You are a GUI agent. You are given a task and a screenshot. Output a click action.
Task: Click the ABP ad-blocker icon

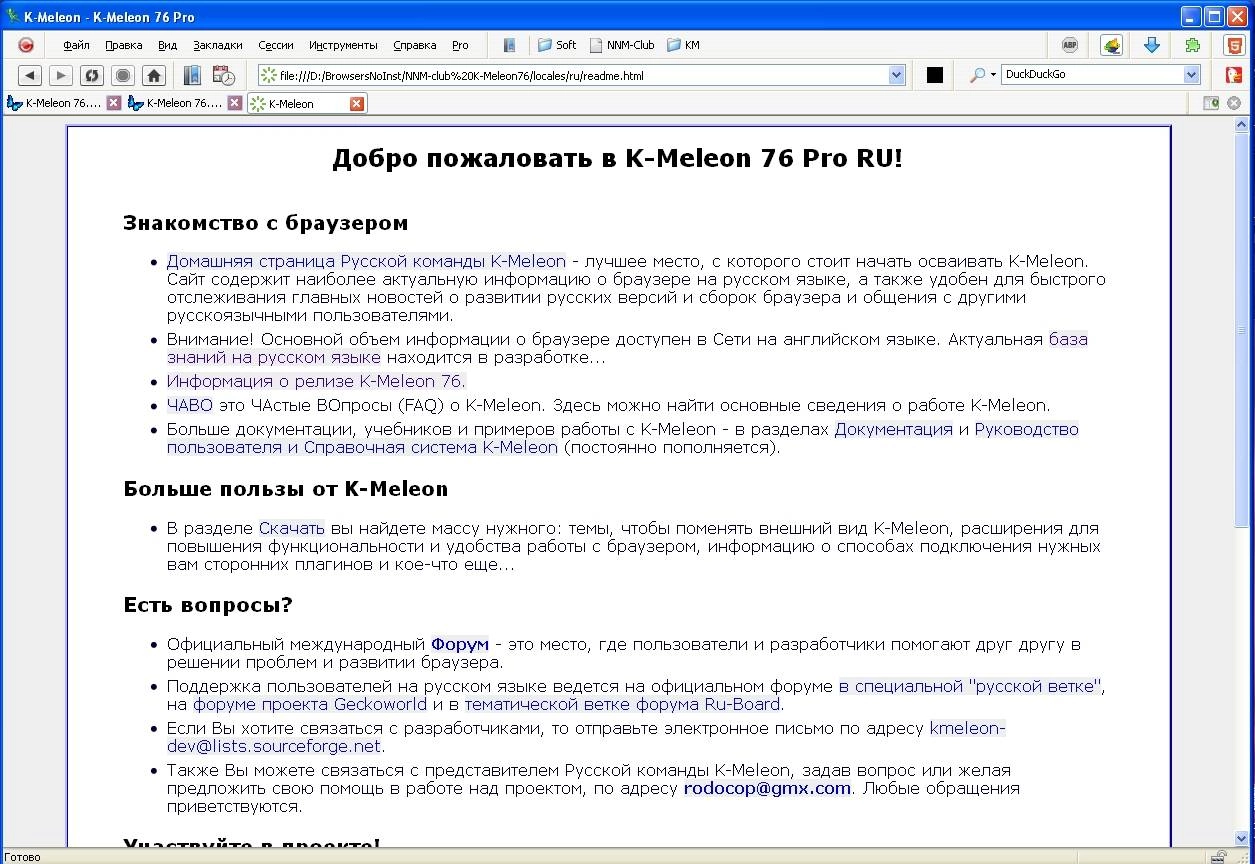tap(1070, 45)
